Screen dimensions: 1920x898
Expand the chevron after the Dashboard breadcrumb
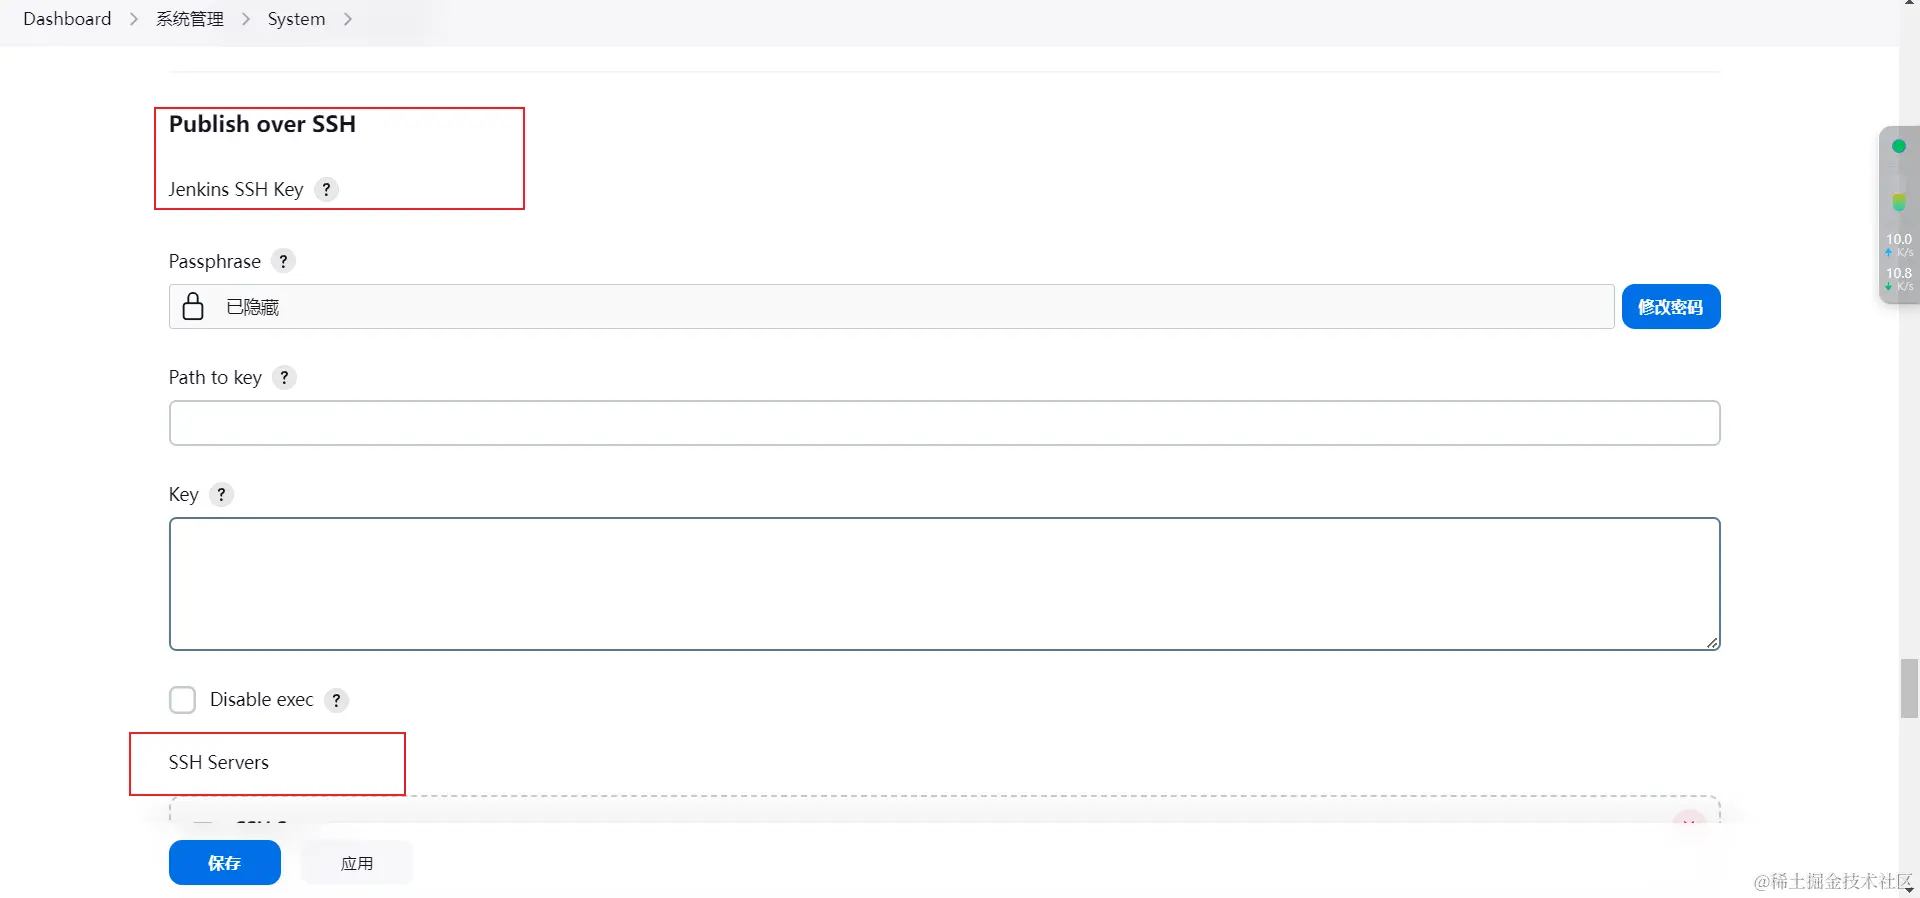(134, 20)
